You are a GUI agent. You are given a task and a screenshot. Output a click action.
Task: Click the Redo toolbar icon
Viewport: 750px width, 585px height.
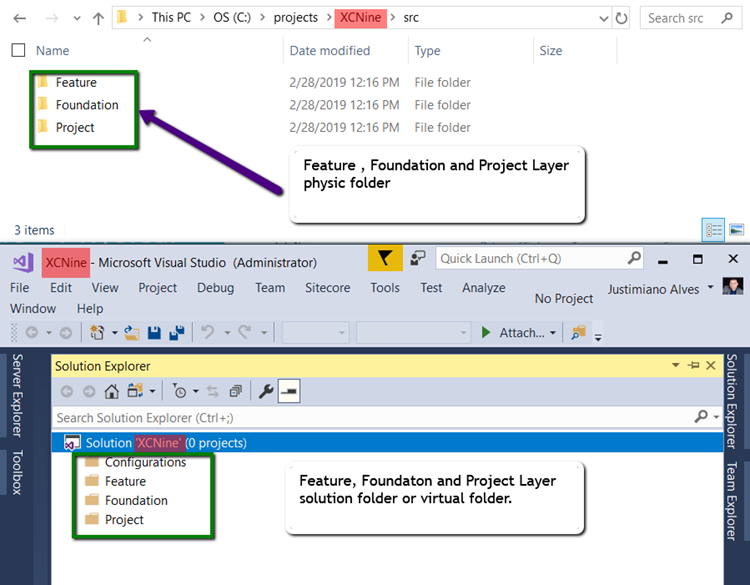coord(245,332)
